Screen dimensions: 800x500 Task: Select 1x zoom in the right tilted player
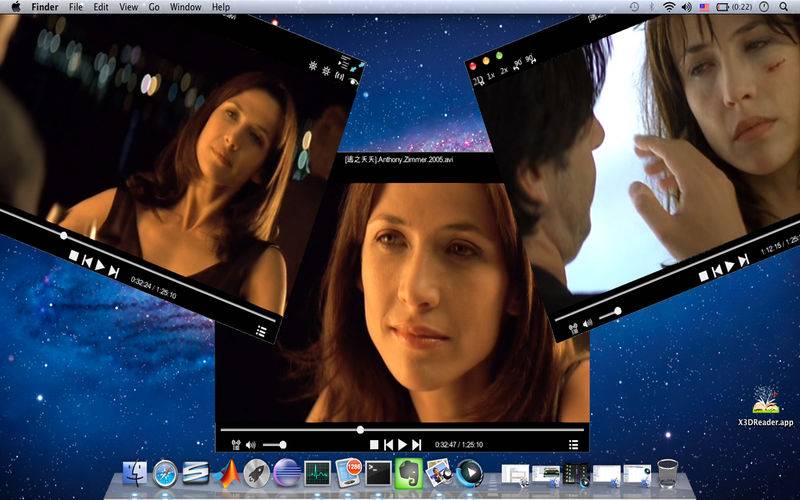coord(491,76)
